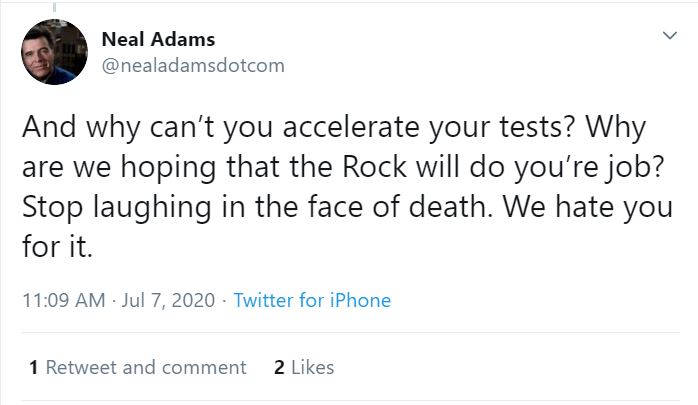The image size is (698, 405).
Task: Click the word 'comment' in retweet stats
Action: [208, 367]
